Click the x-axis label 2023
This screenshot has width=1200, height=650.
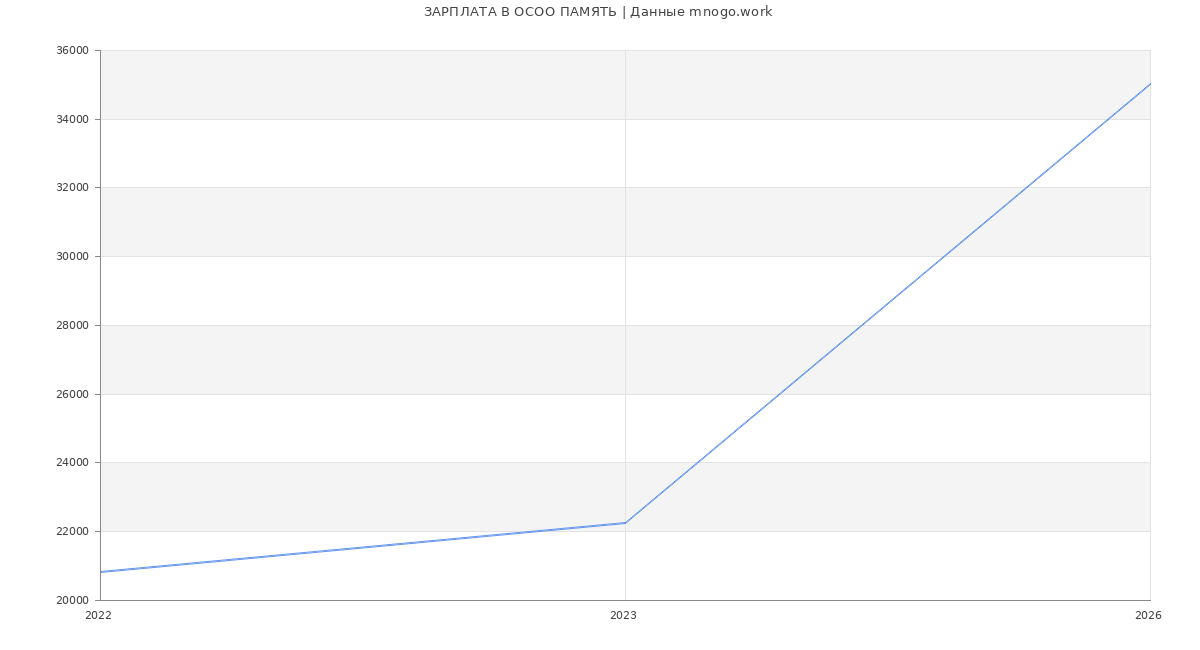point(623,616)
